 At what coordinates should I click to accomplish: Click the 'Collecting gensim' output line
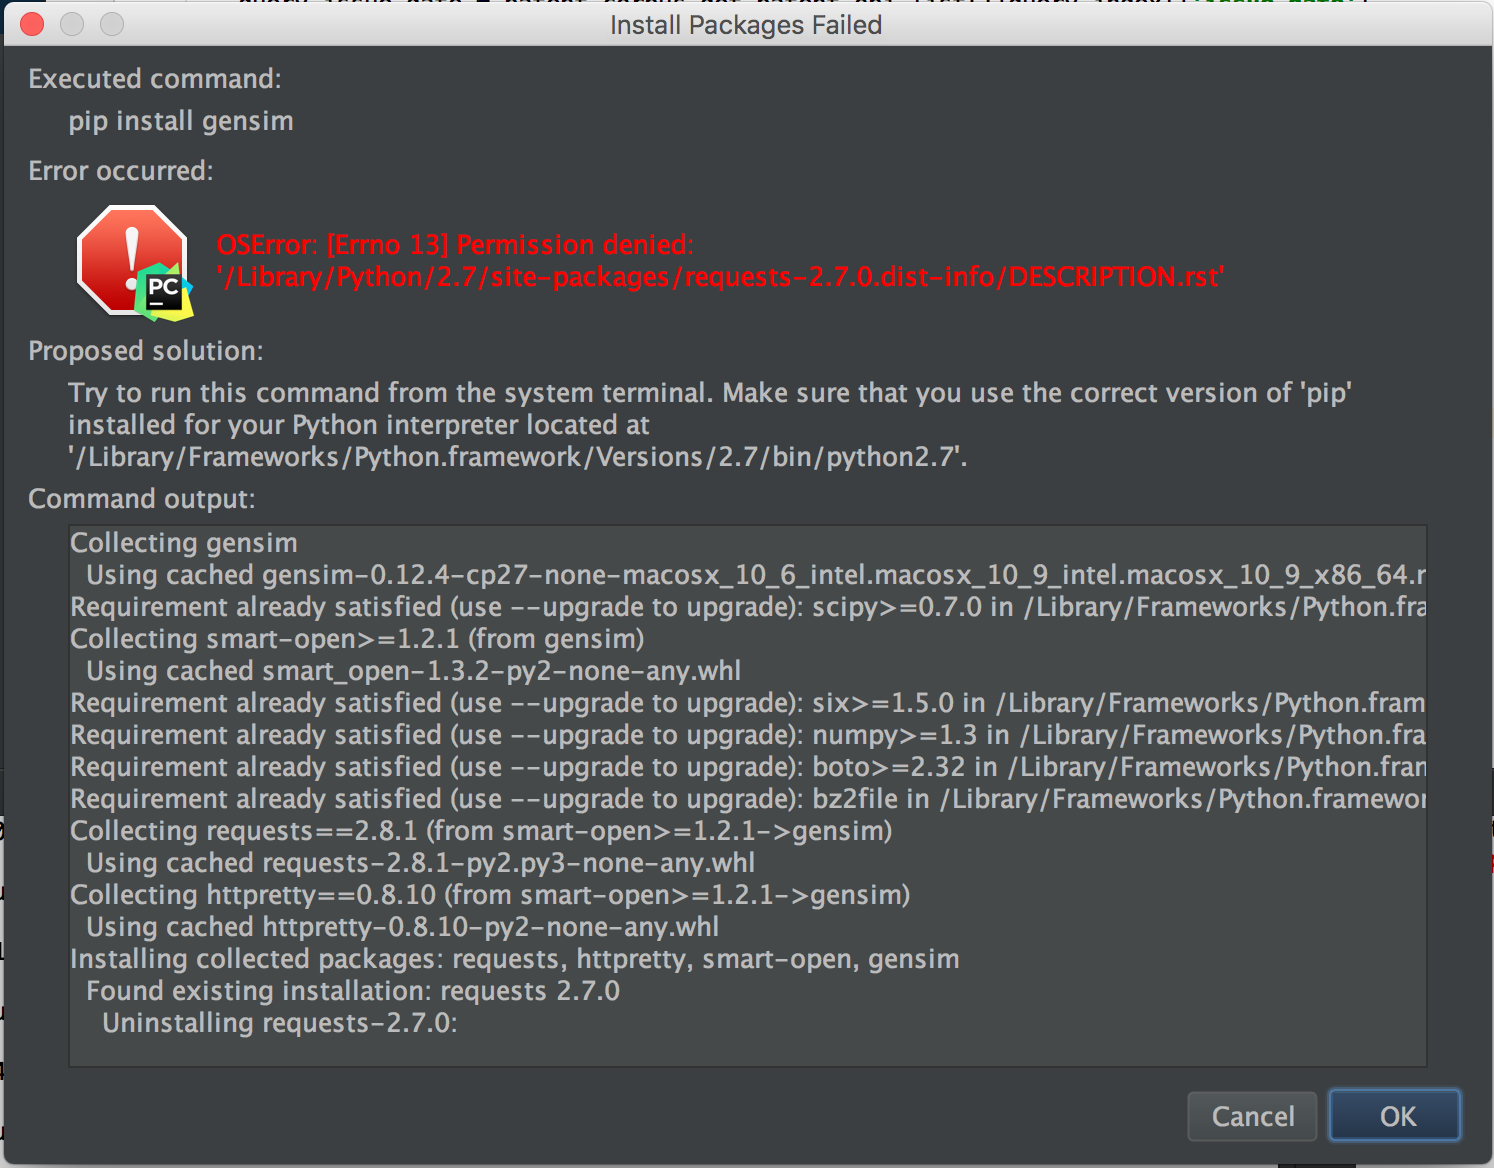coord(184,543)
